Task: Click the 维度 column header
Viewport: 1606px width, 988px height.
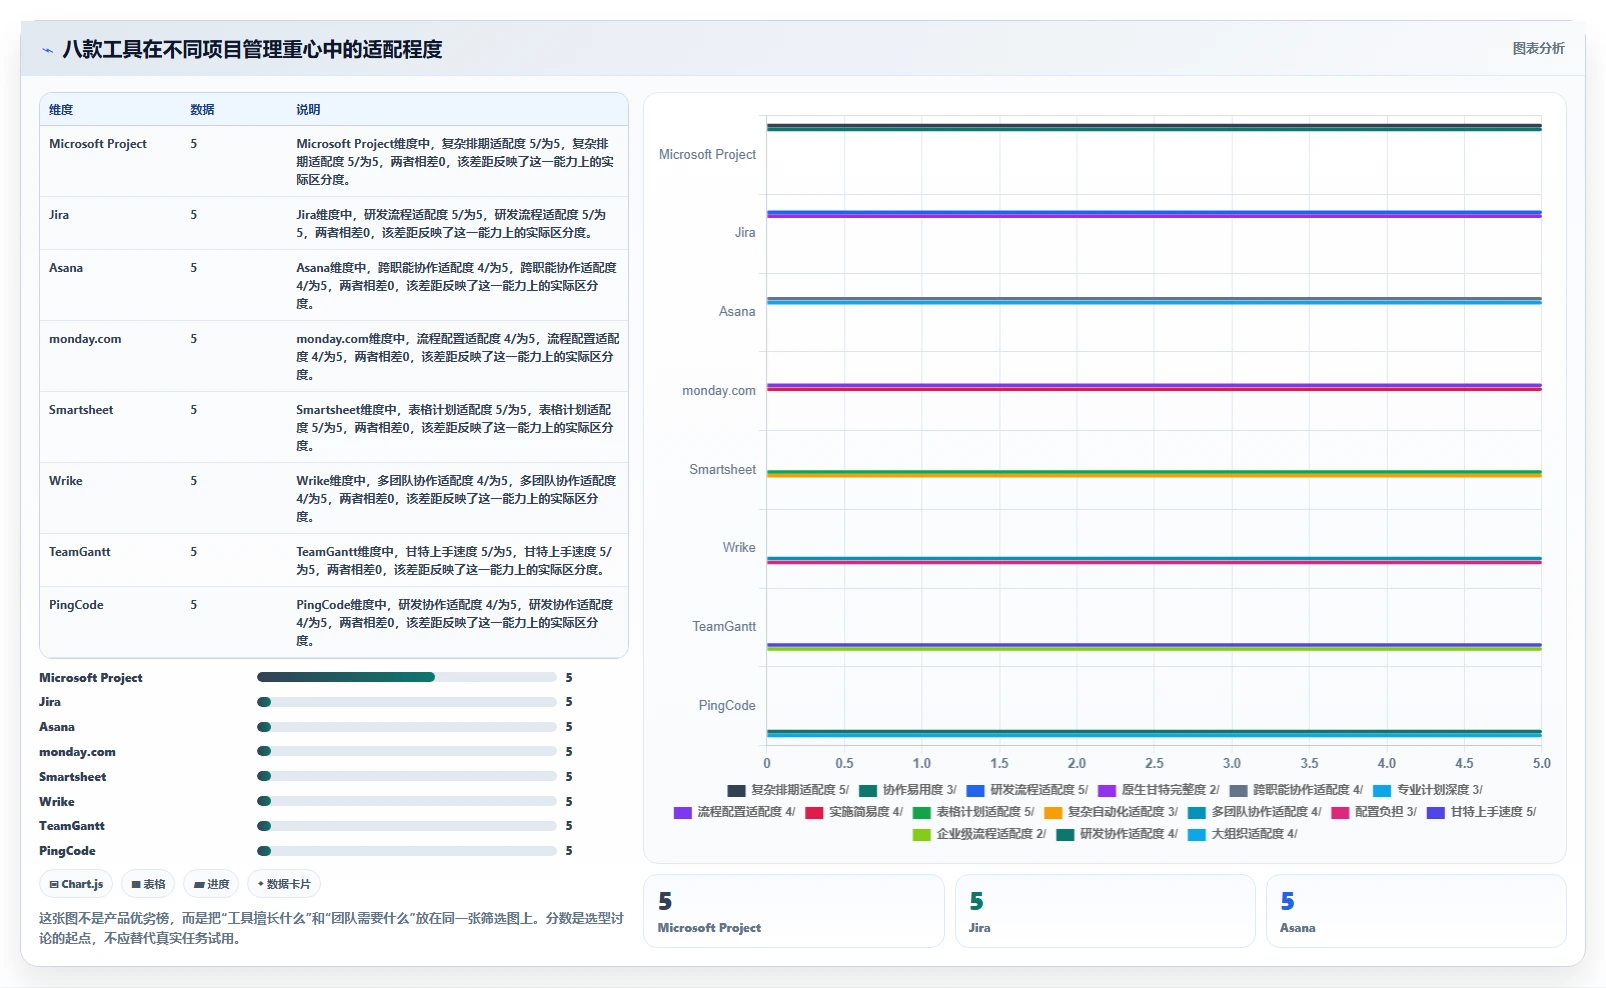Action: click(x=61, y=110)
